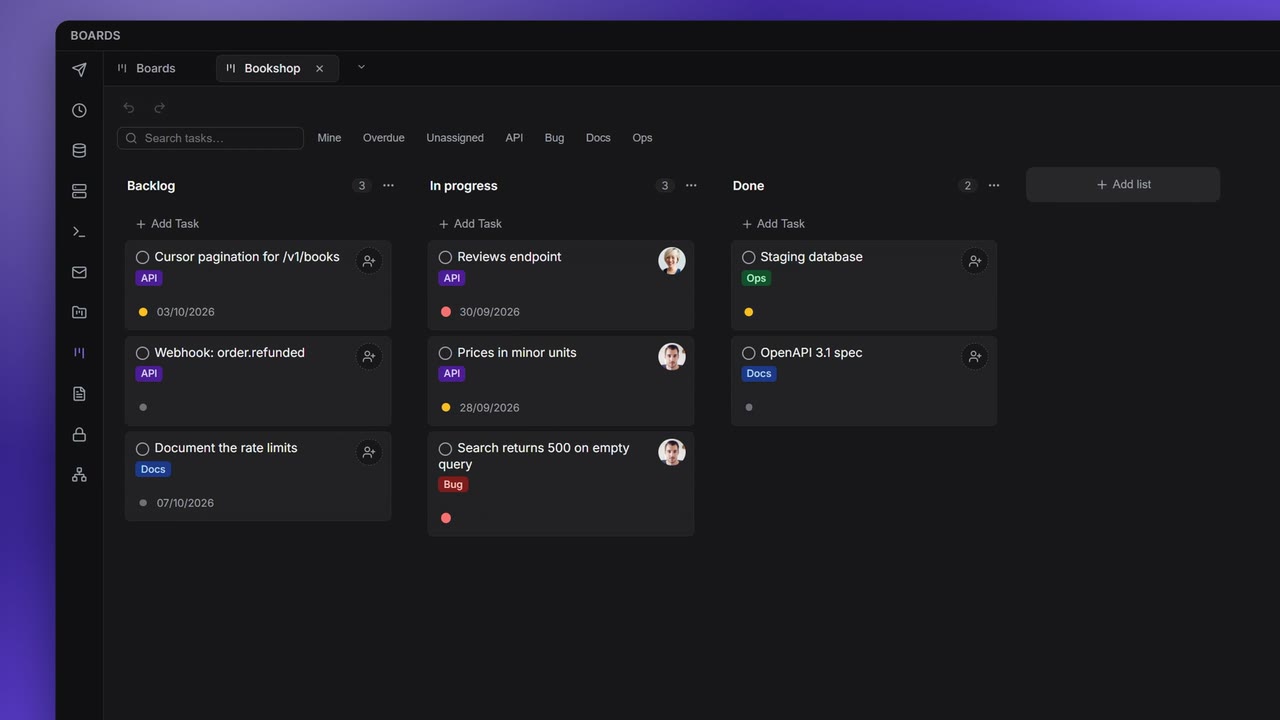
Task: Switch to the Boards tab
Action: [x=146, y=68]
